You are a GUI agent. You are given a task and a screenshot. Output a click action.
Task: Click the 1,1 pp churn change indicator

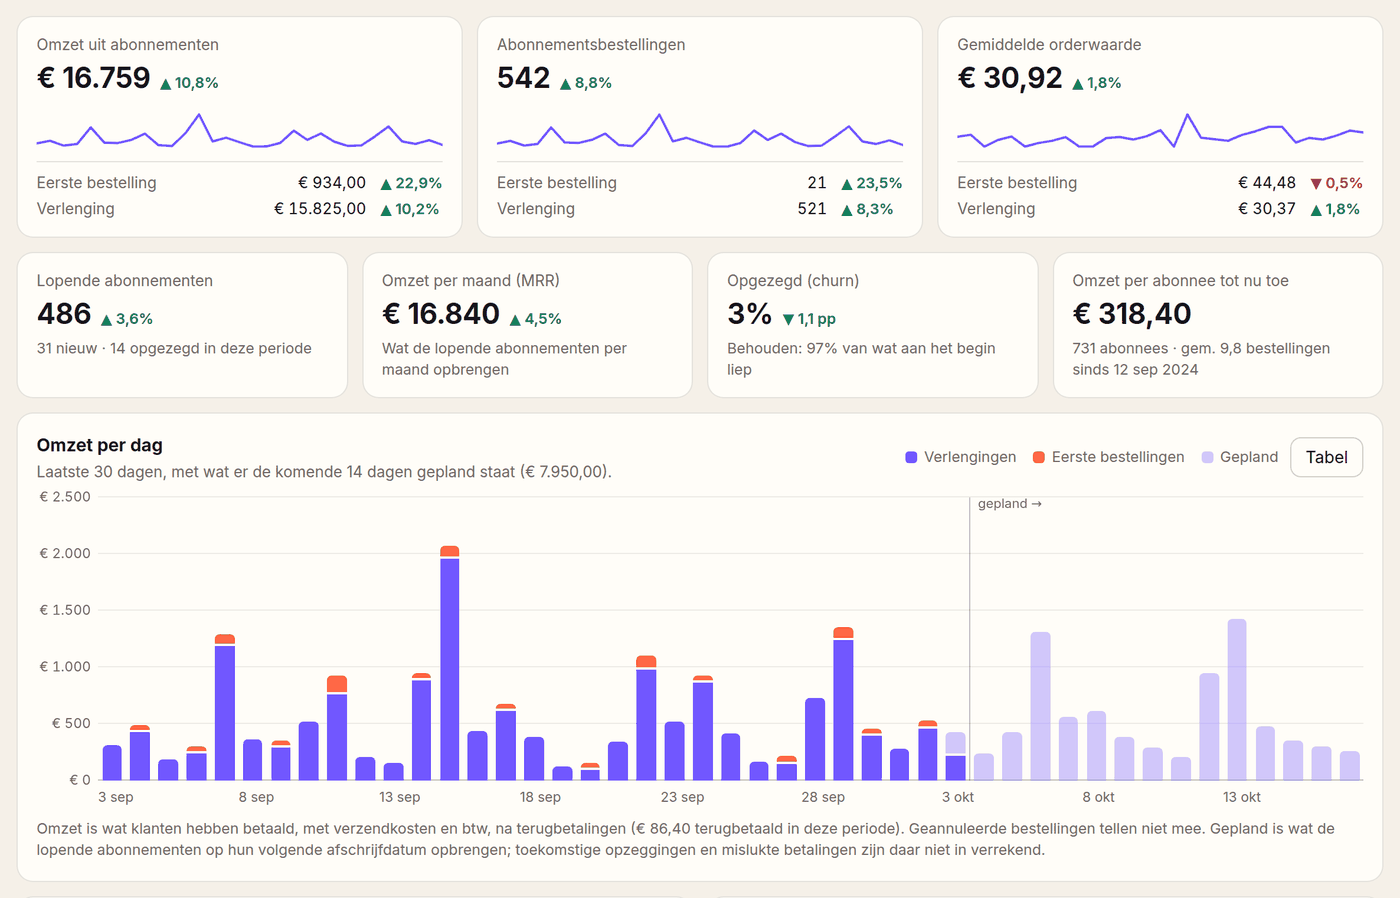click(x=809, y=319)
